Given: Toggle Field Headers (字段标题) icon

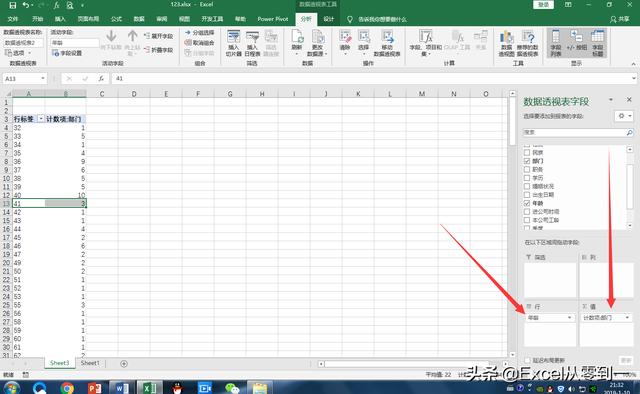Looking at the screenshot, I should [598, 43].
